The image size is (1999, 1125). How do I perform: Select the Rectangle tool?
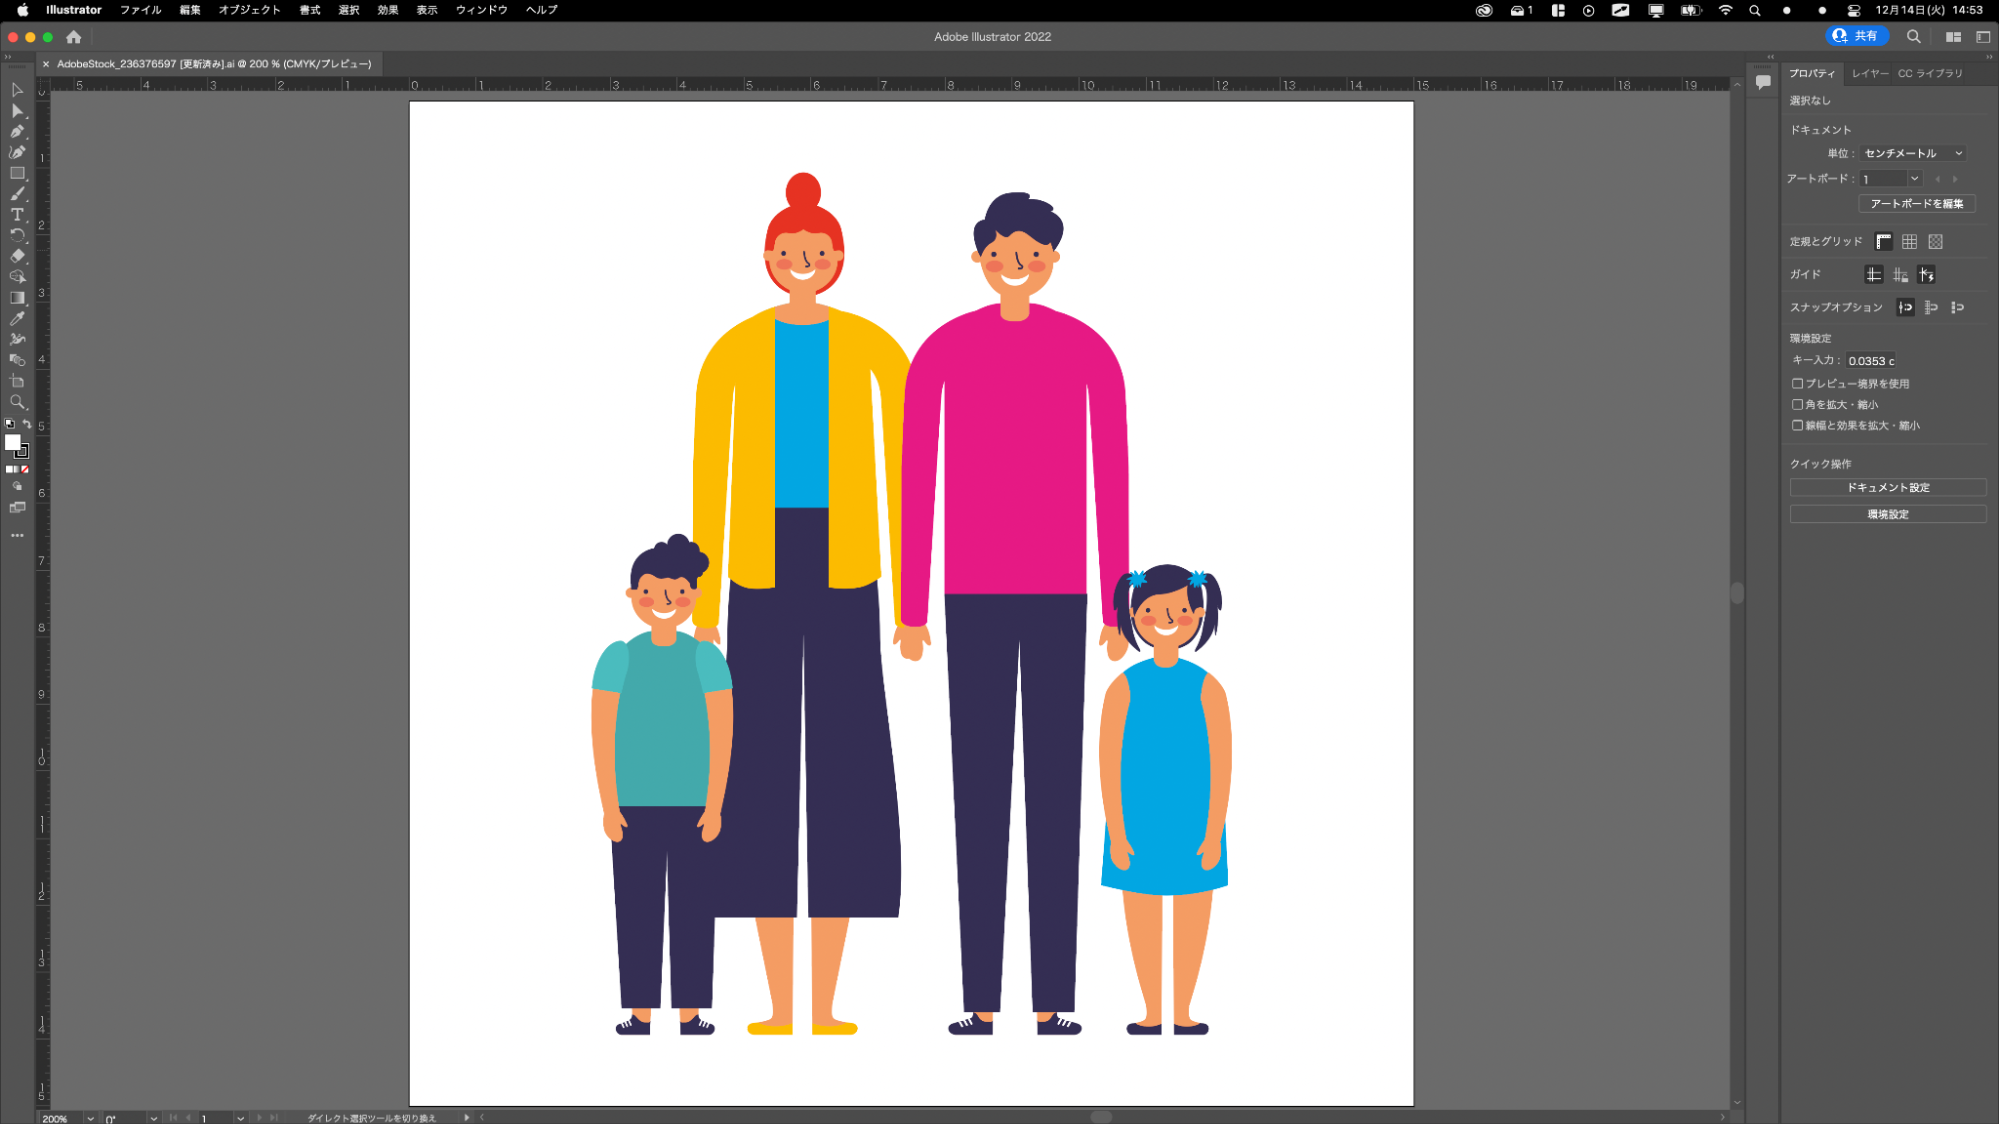pyautogui.click(x=17, y=173)
